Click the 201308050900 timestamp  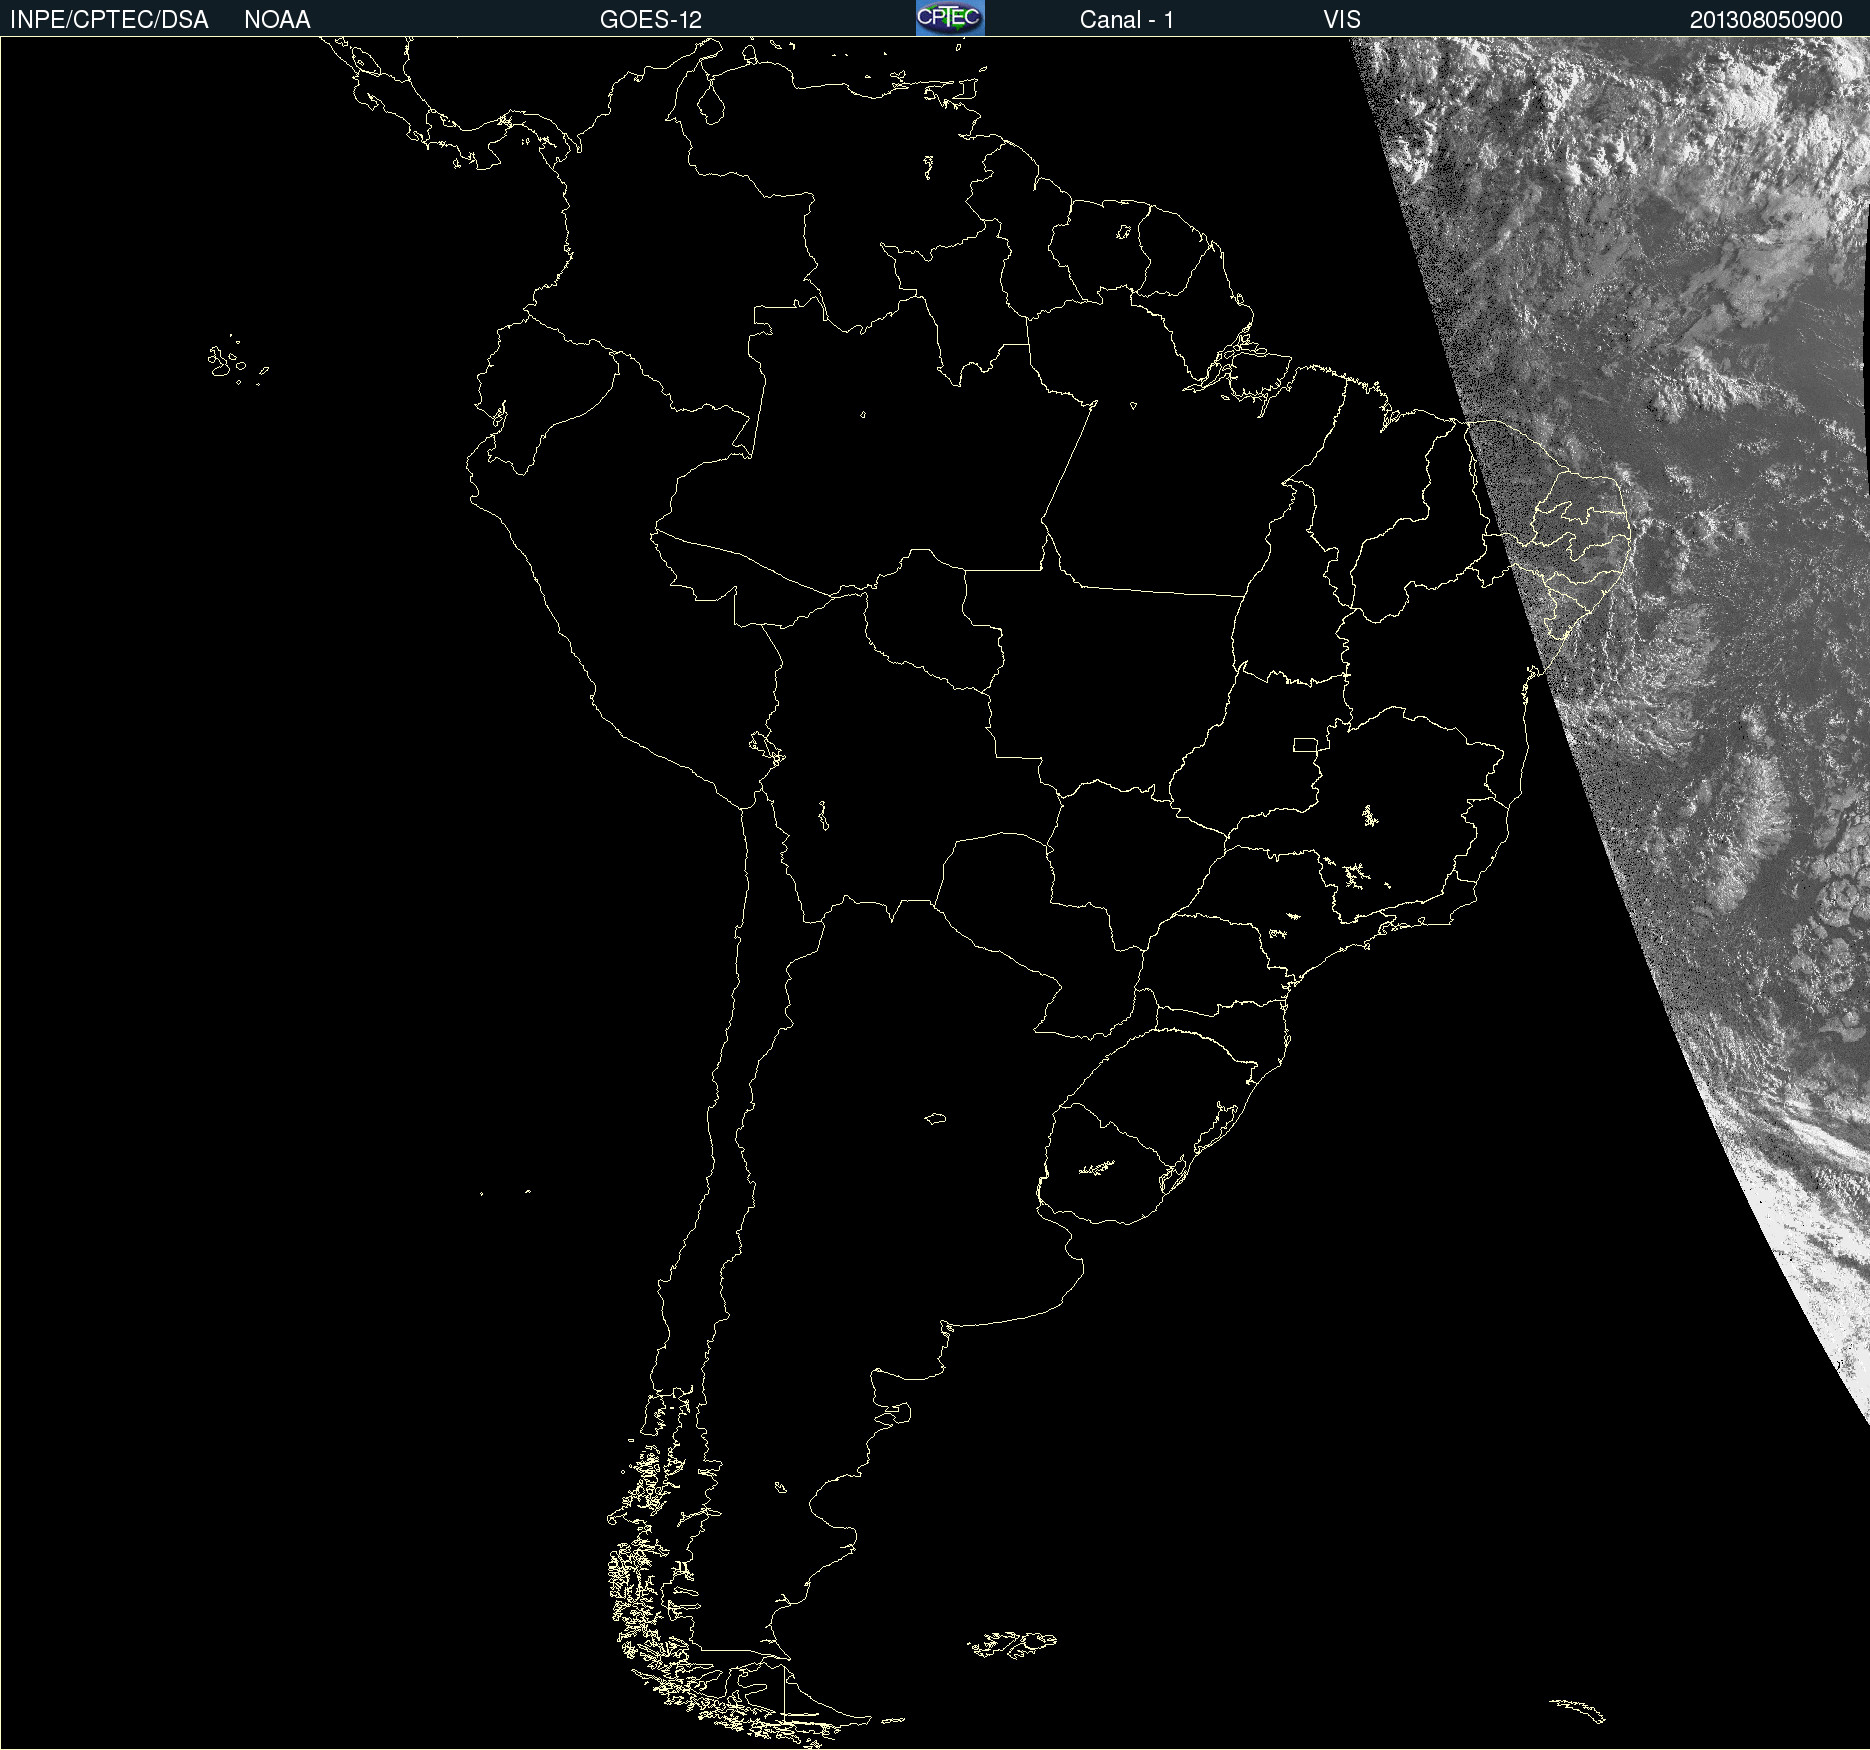tap(1766, 20)
